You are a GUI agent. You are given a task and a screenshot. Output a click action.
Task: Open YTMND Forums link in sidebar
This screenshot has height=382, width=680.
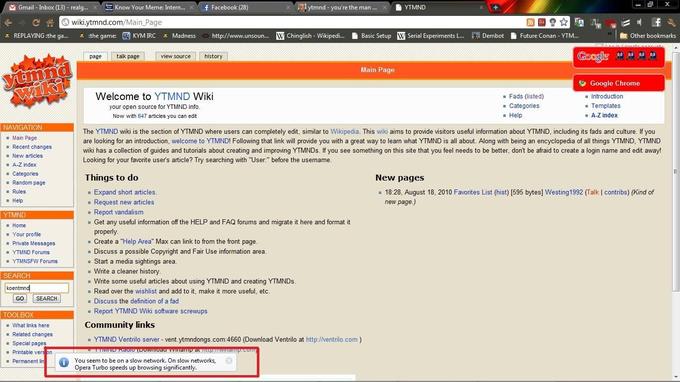31,252
